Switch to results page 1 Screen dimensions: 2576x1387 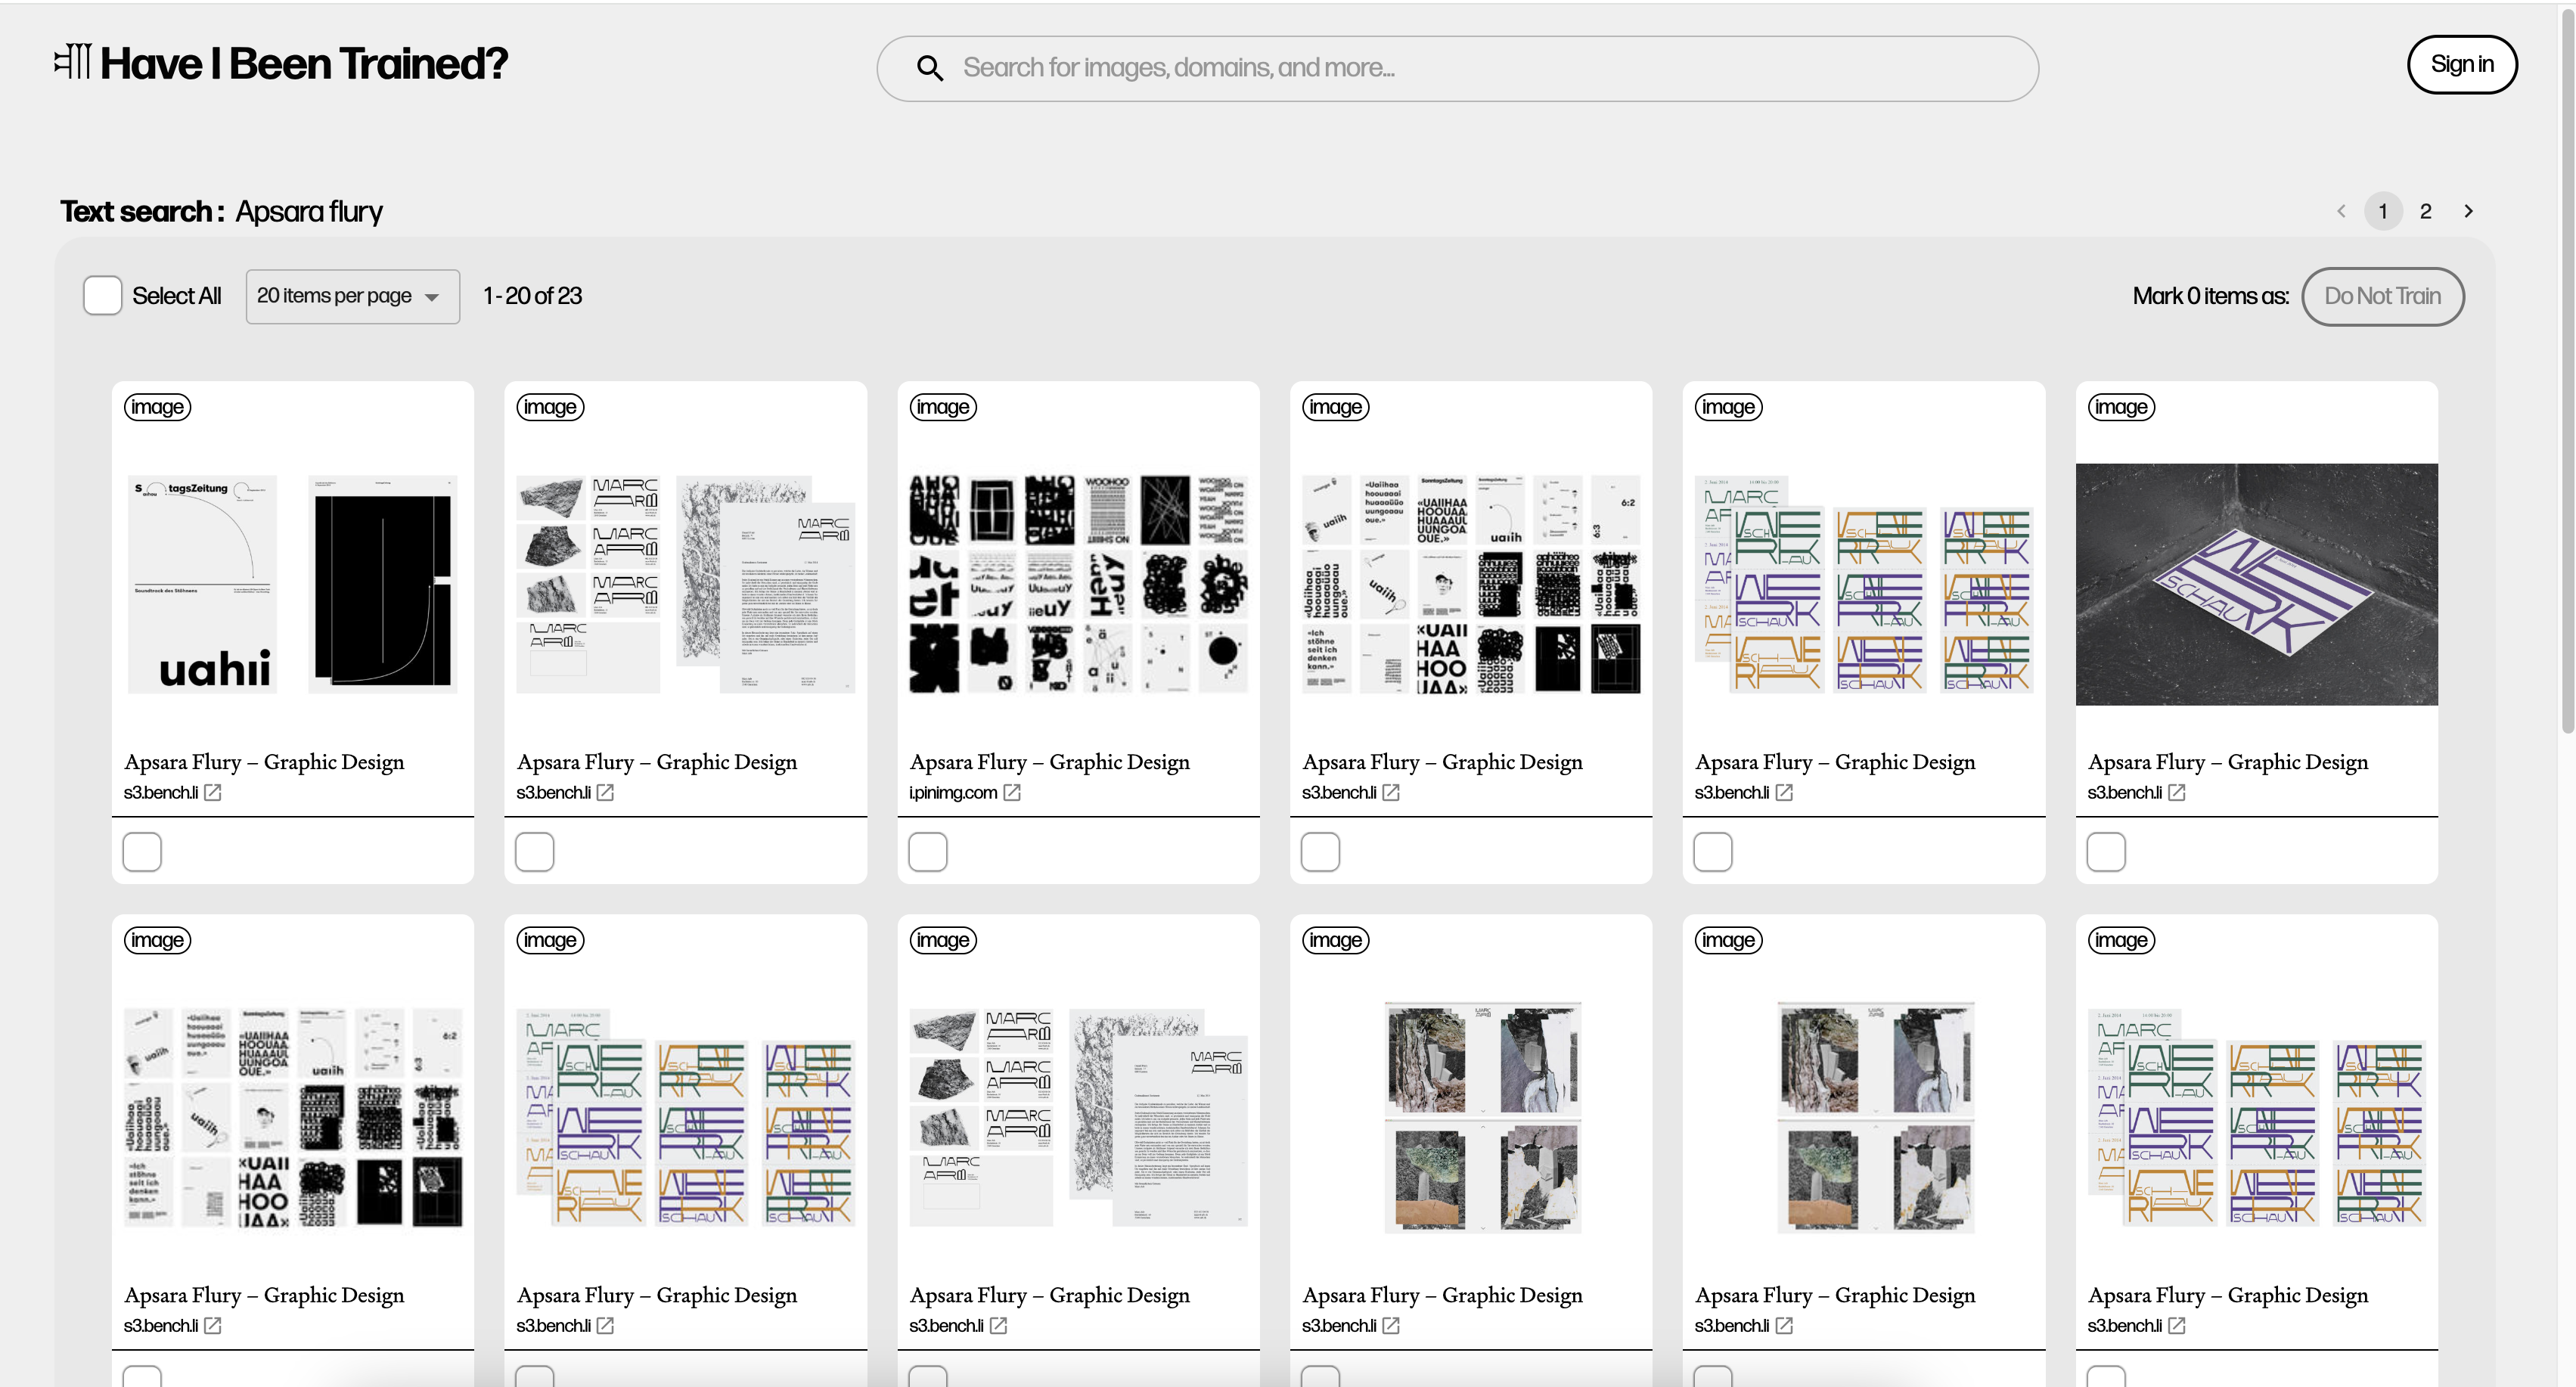pos(2383,211)
